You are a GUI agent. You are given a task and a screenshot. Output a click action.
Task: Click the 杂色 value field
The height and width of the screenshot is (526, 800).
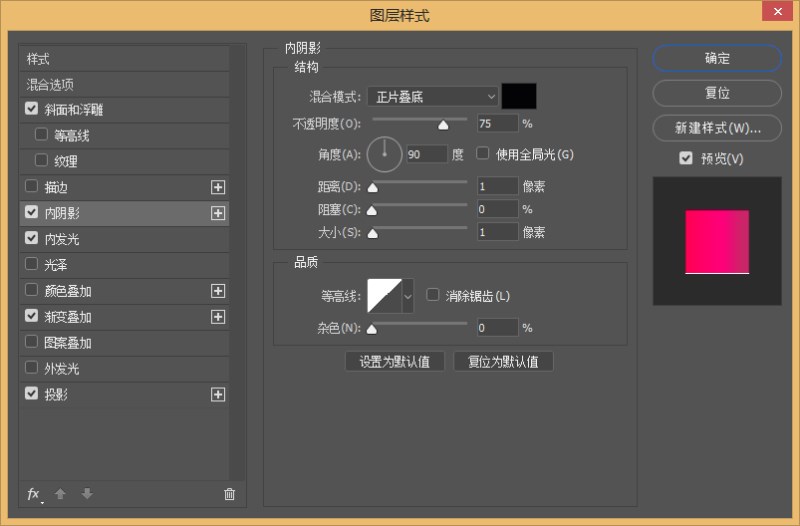click(x=497, y=328)
